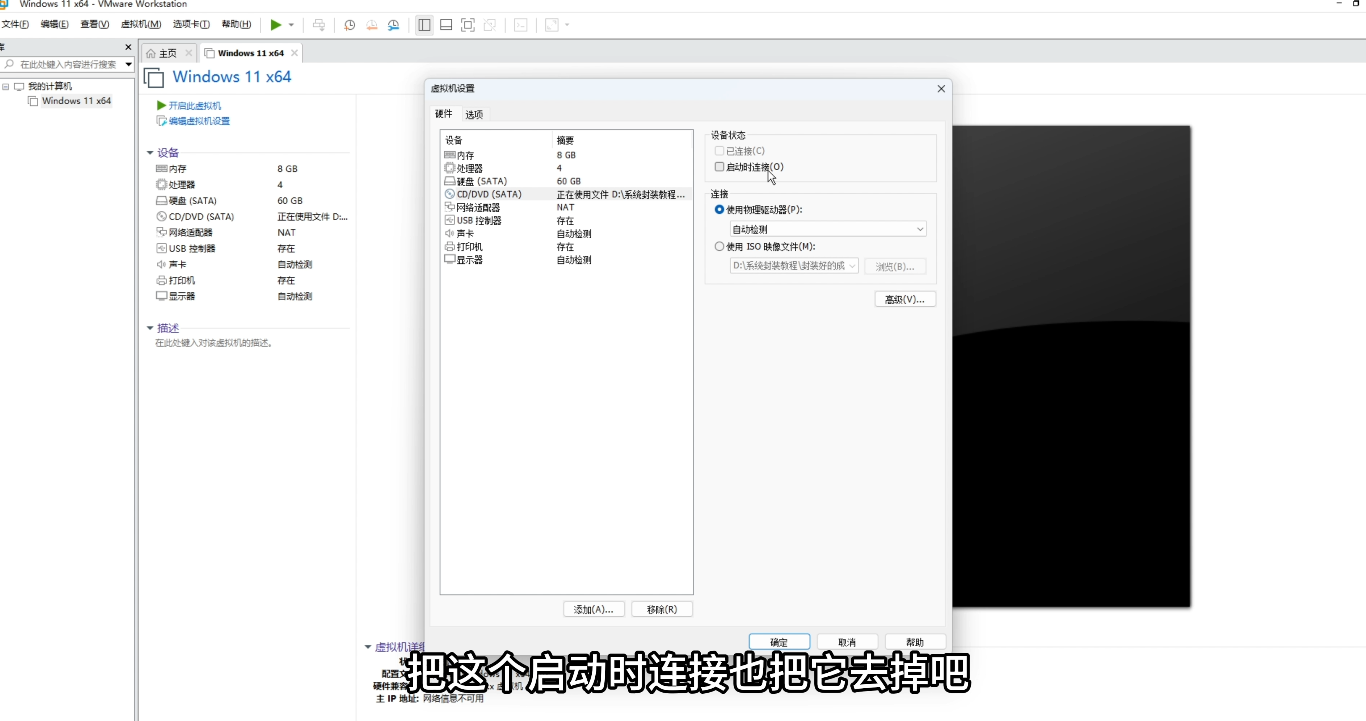The height and width of the screenshot is (721, 1366).
Task: Open the 文件 menu
Action: point(15,24)
